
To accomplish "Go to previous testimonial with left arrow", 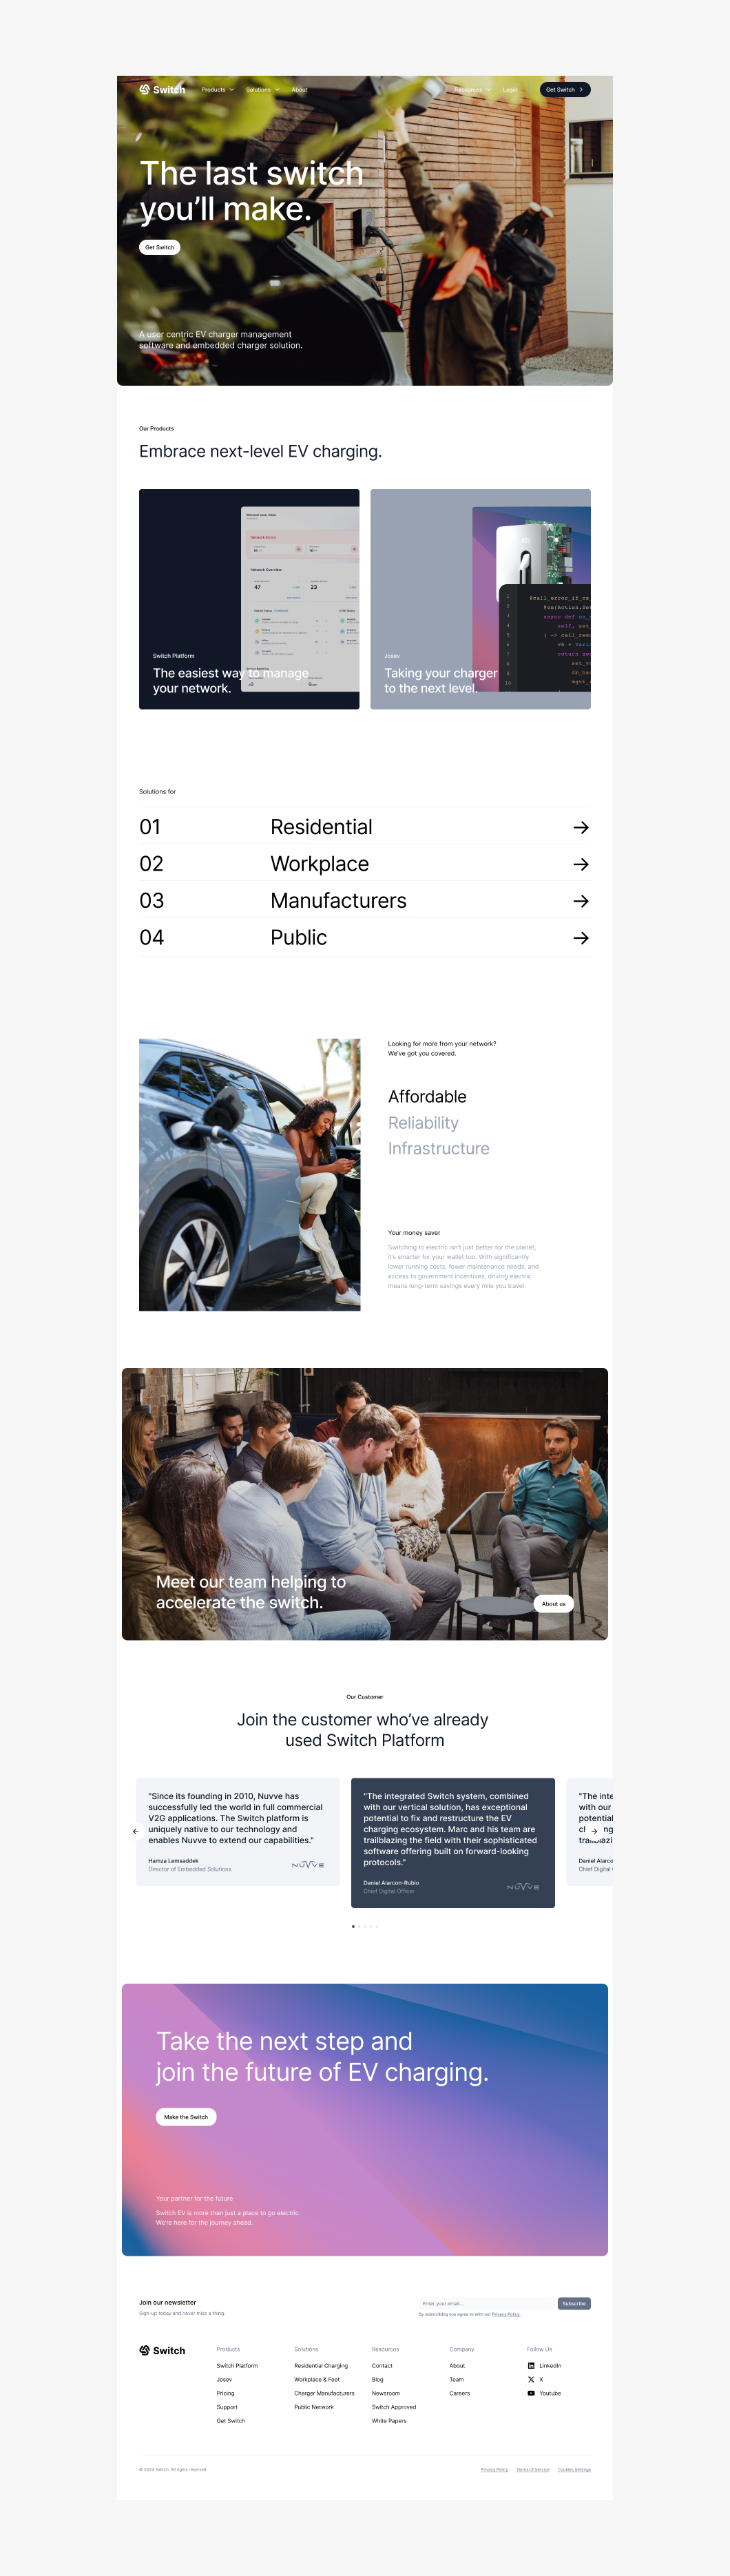I will [x=135, y=1832].
